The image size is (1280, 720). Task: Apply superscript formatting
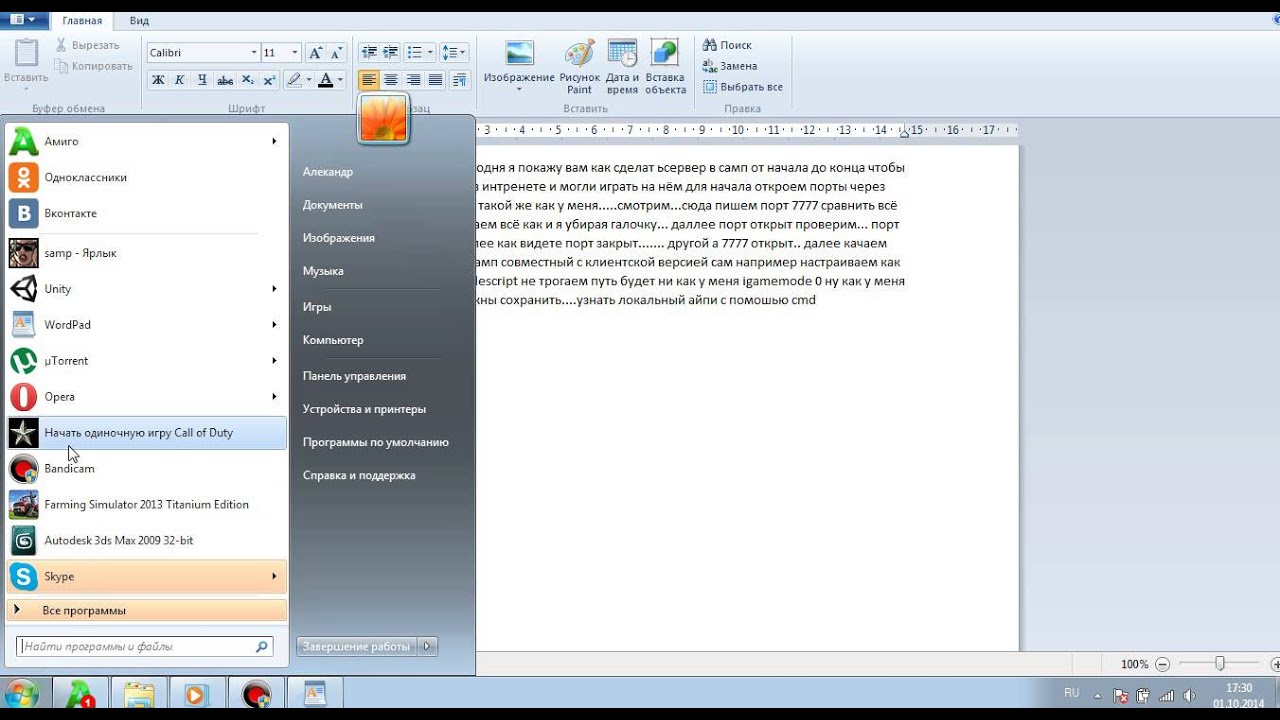[x=269, y=80]
